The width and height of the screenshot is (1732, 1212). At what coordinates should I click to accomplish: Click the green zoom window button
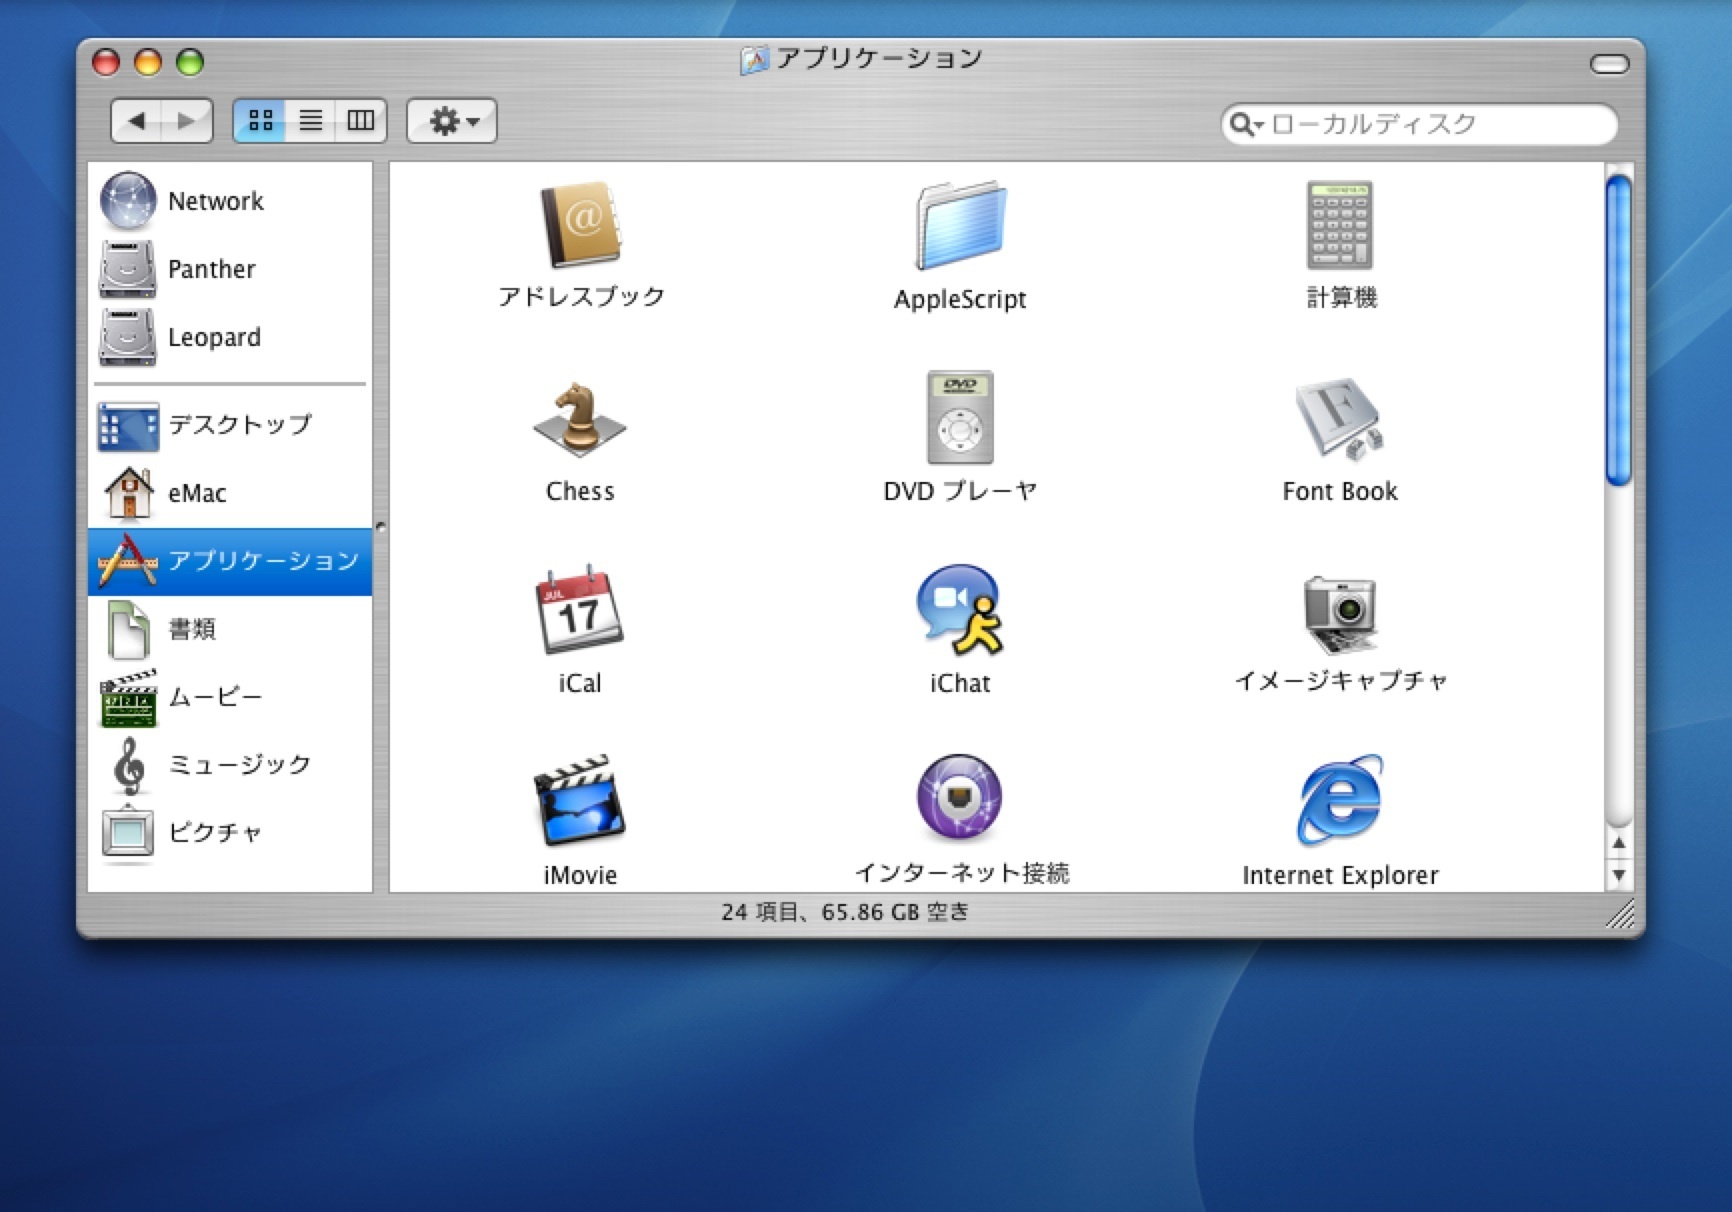[x=190, y=62]
